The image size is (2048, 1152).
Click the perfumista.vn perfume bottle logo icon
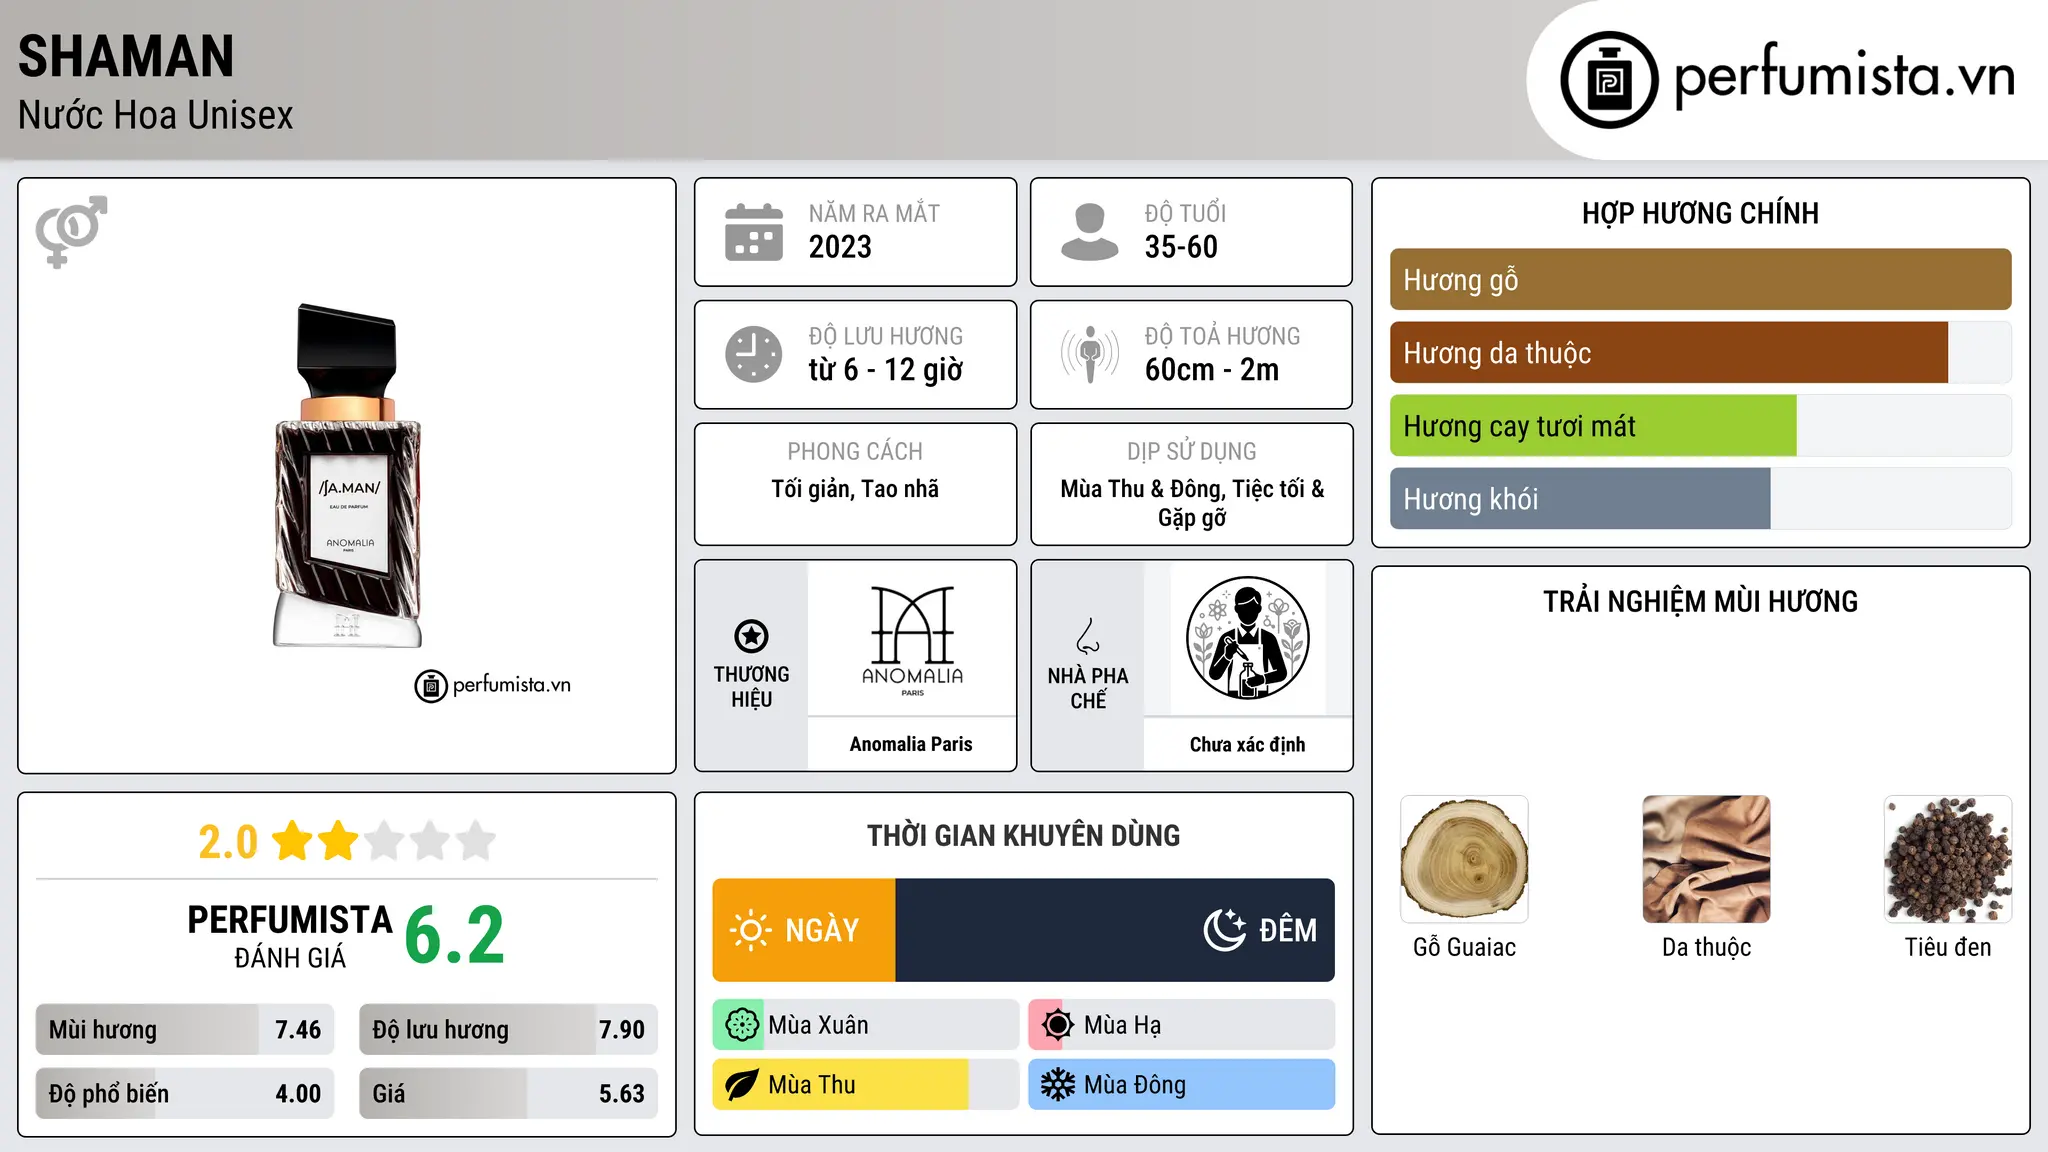click(x=1609, y=80)
